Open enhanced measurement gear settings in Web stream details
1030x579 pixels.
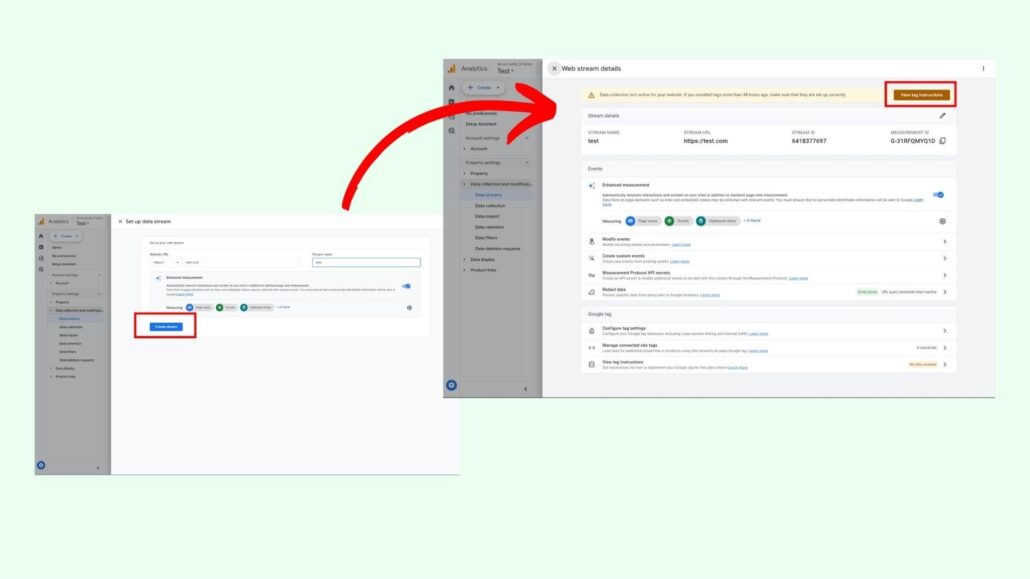point(942,220)
